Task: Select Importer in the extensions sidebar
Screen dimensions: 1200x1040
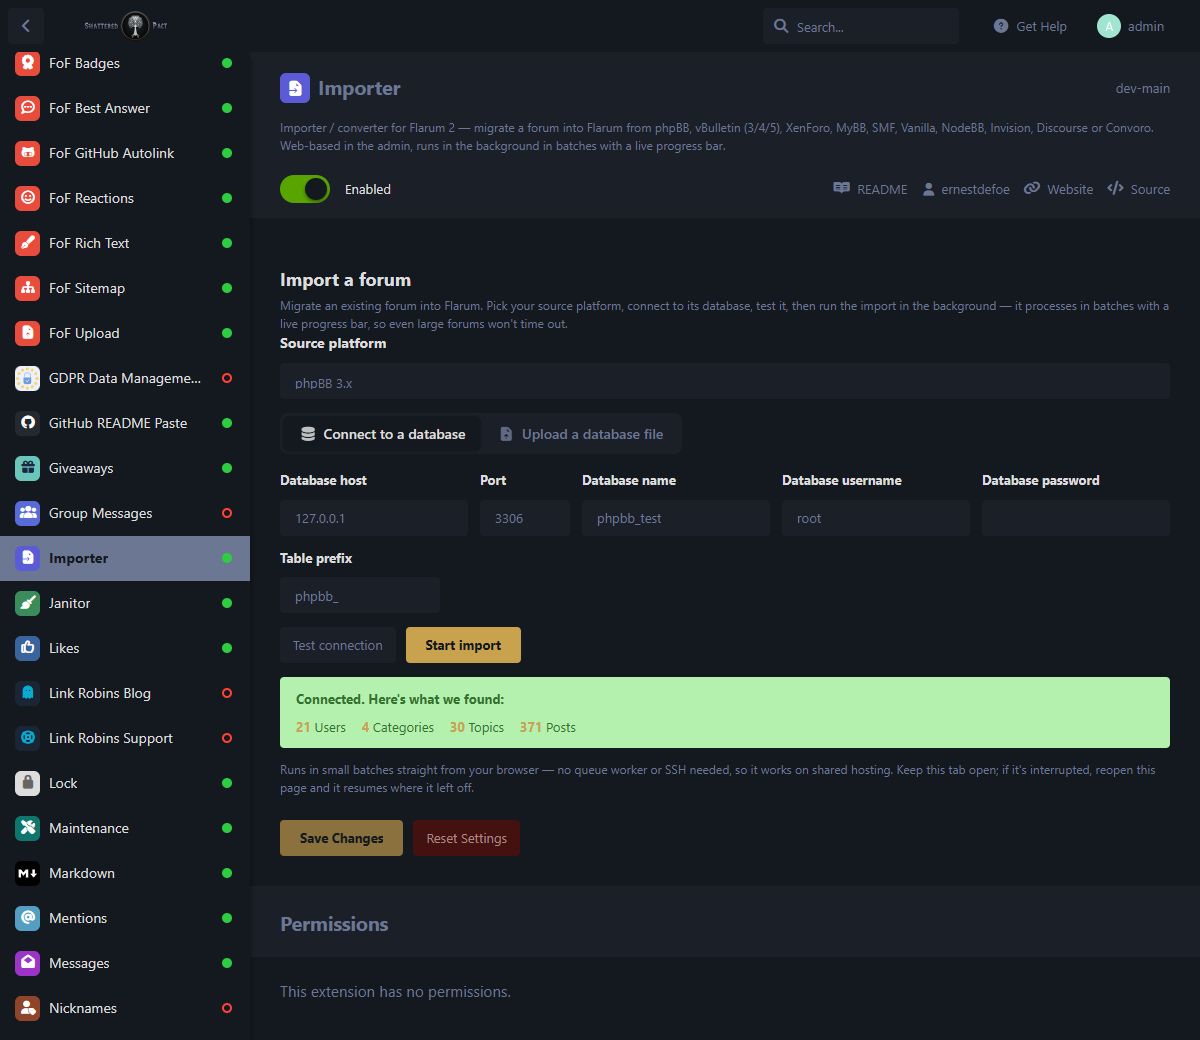Action: tap(125, 558)
